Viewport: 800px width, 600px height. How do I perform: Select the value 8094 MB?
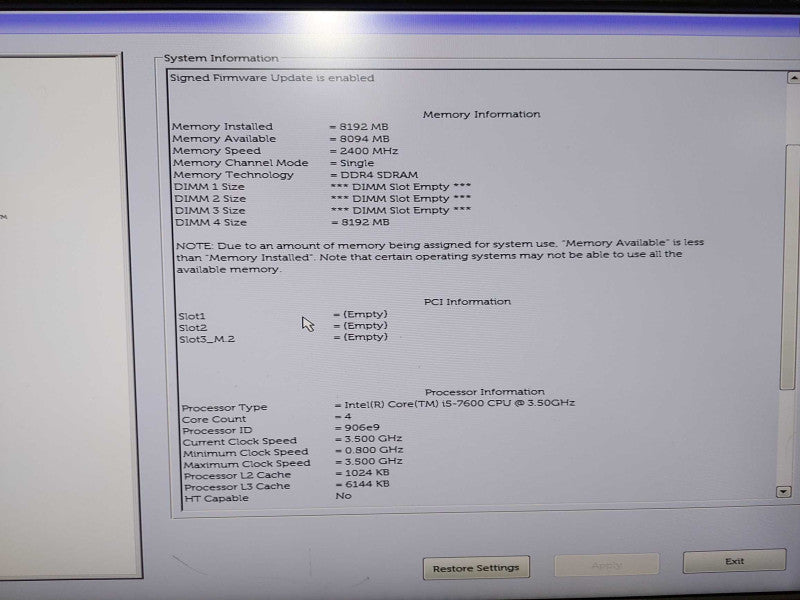point(364,139)
